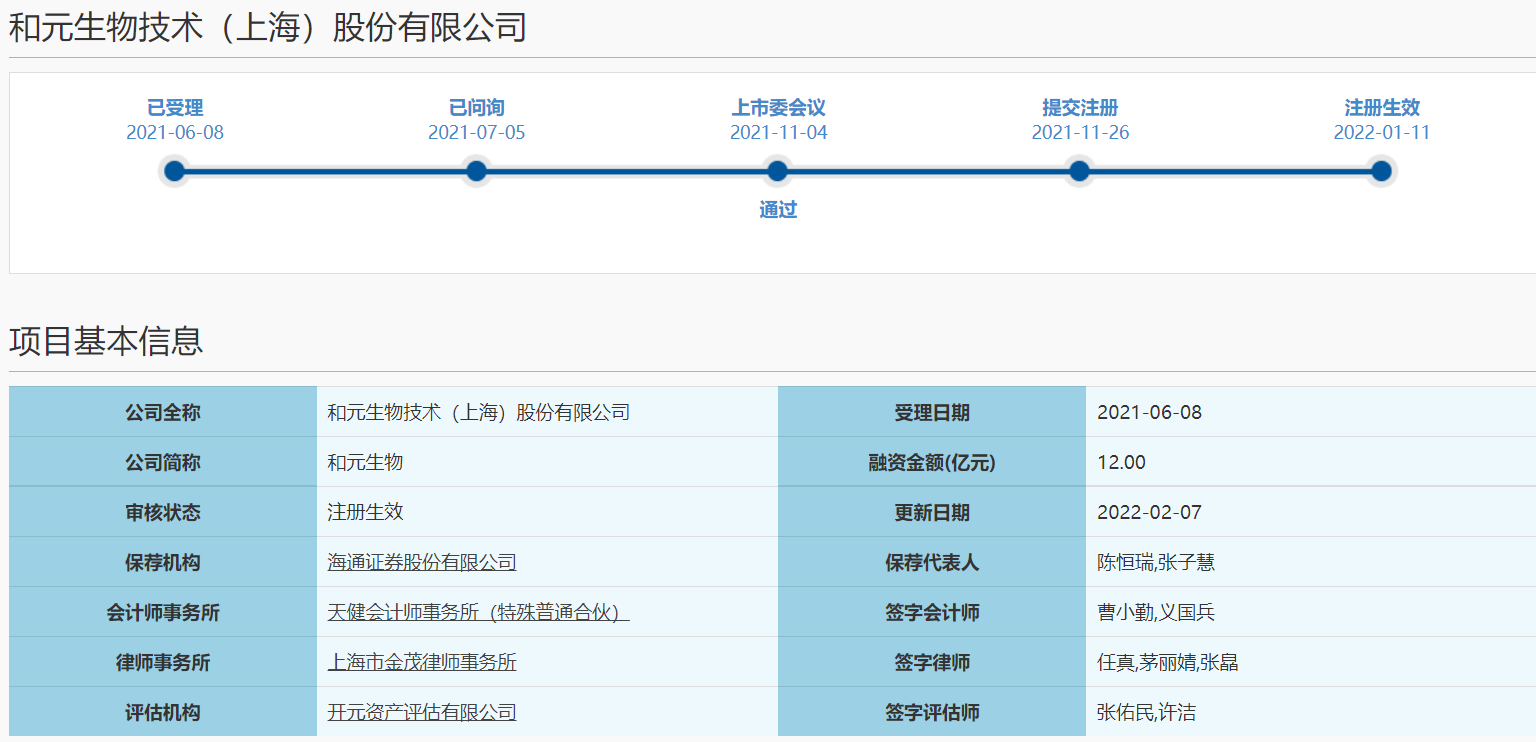Viewport: 1536px width, 742px height.
Task: Click the 保荐代表人 header cell
Action: click(x=932, y=562)
